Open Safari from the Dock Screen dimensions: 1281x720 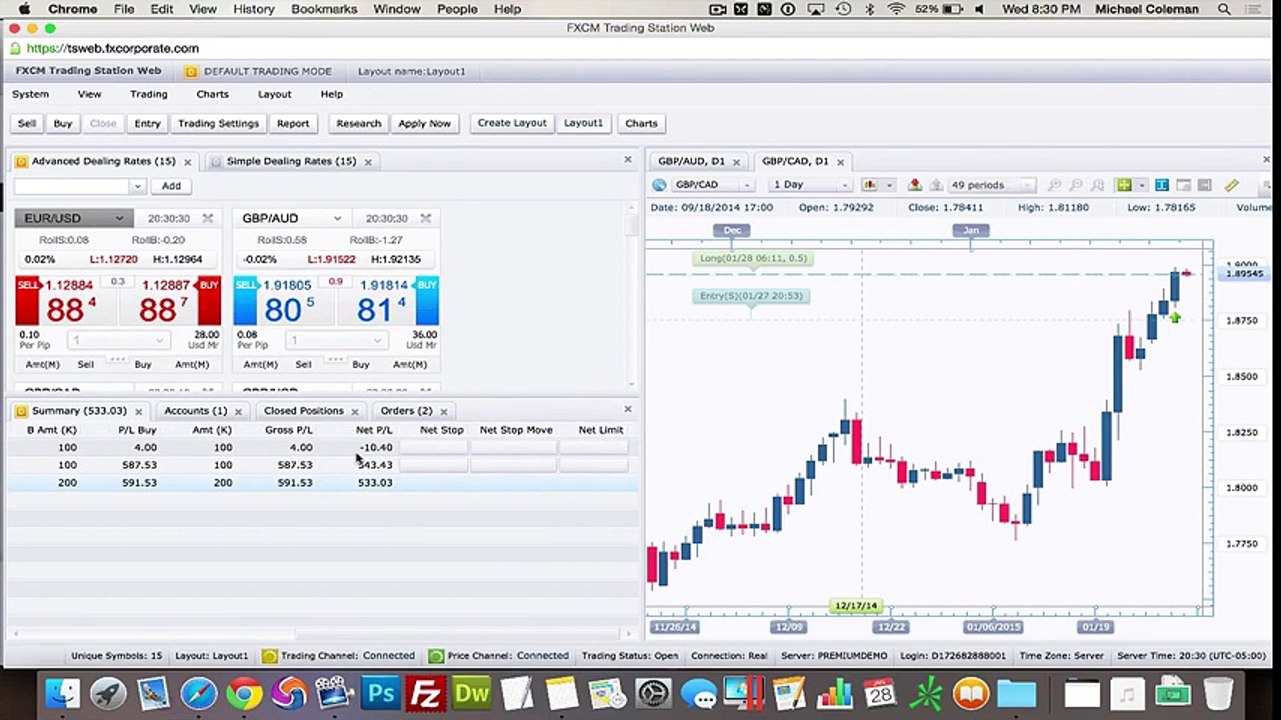coord(199,693)
